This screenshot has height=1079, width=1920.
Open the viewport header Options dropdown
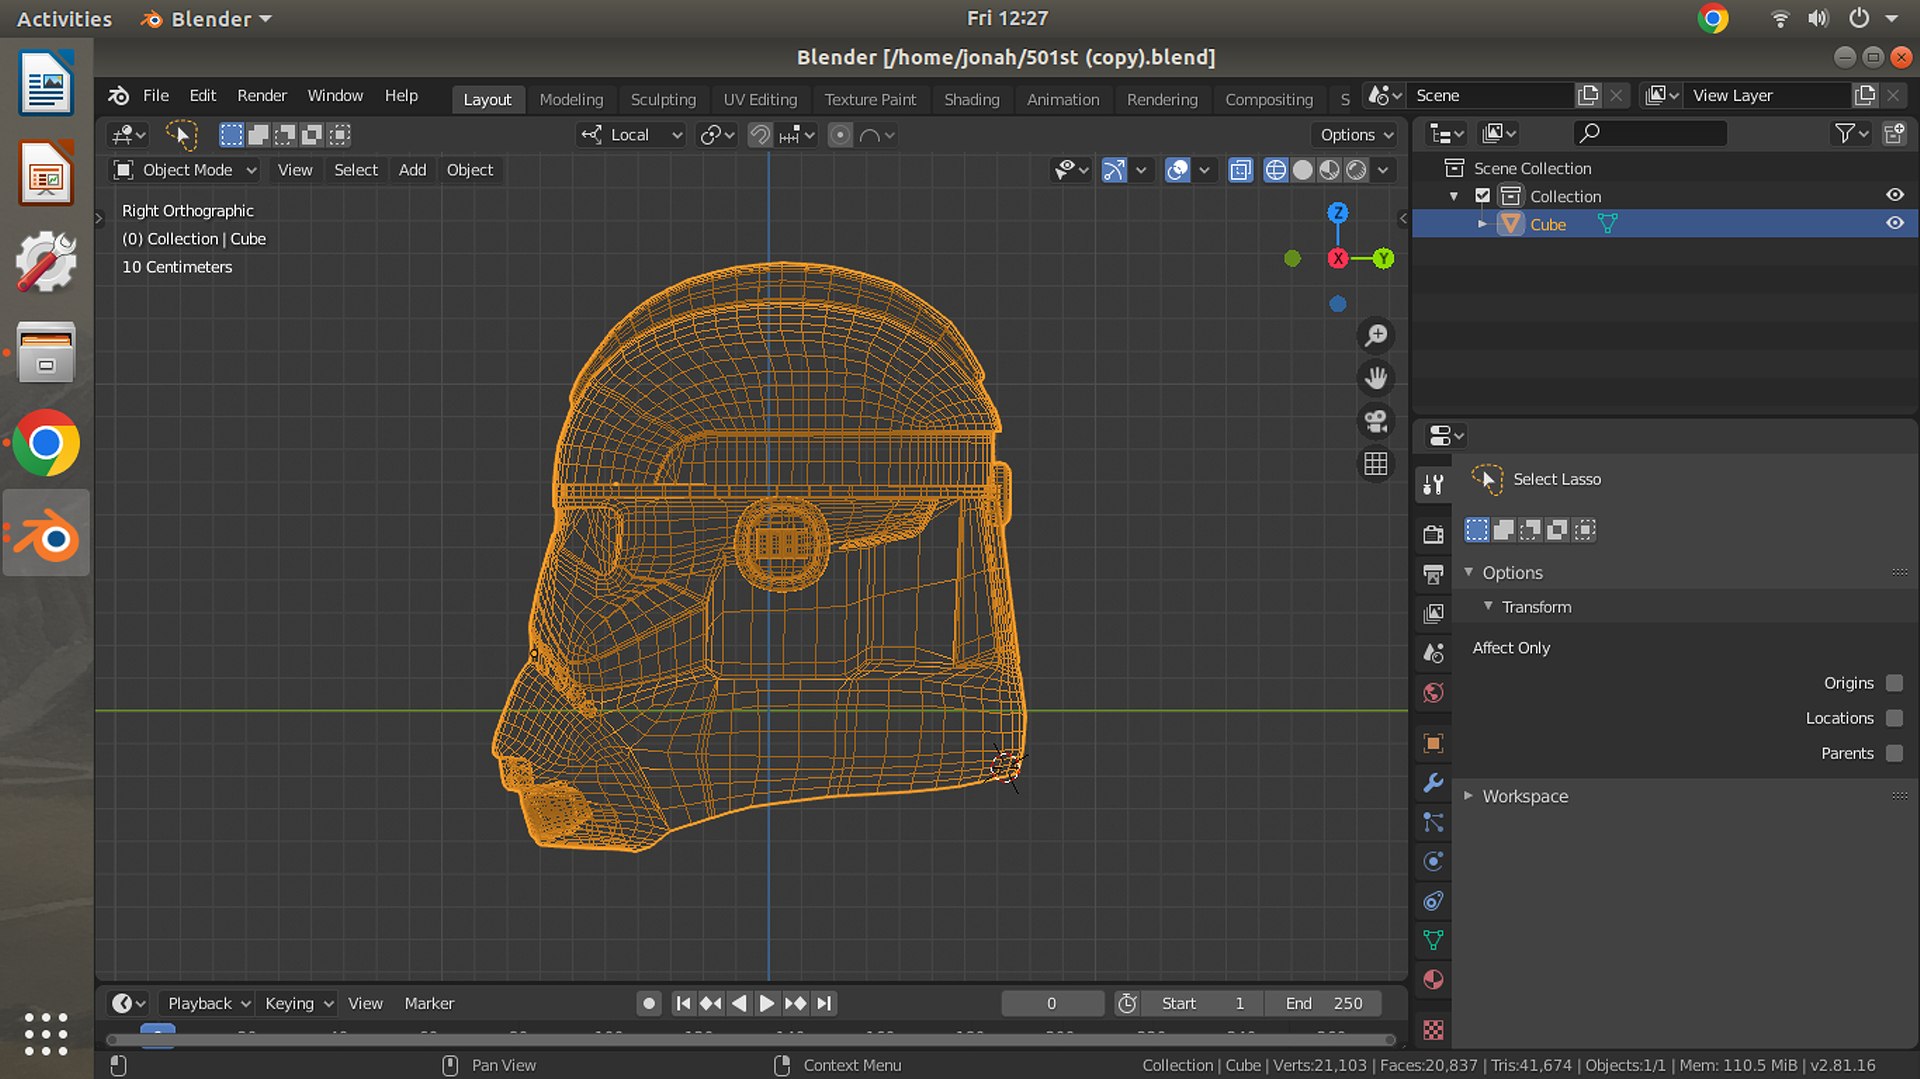point(1355,134)
